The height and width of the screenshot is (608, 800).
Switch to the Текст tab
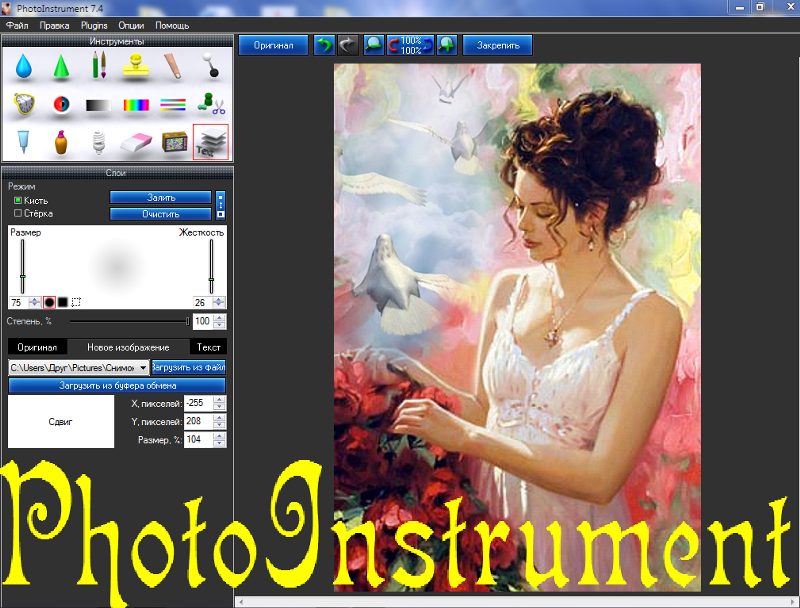(x=209, y=347)
